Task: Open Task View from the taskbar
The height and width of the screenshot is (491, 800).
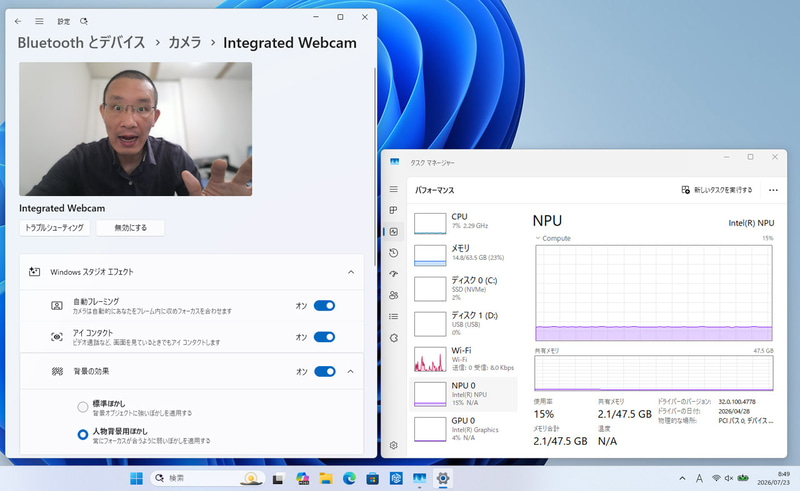Action: (278, 478)
